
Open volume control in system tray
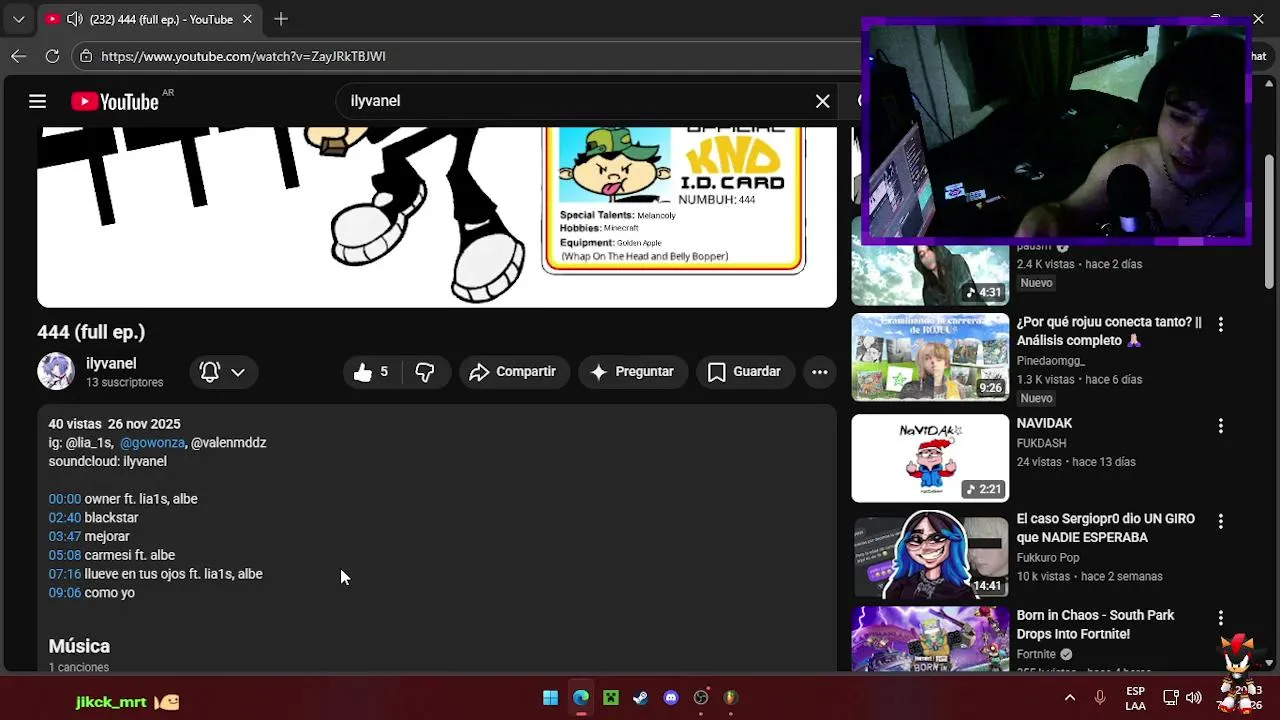click(1193, 698)
